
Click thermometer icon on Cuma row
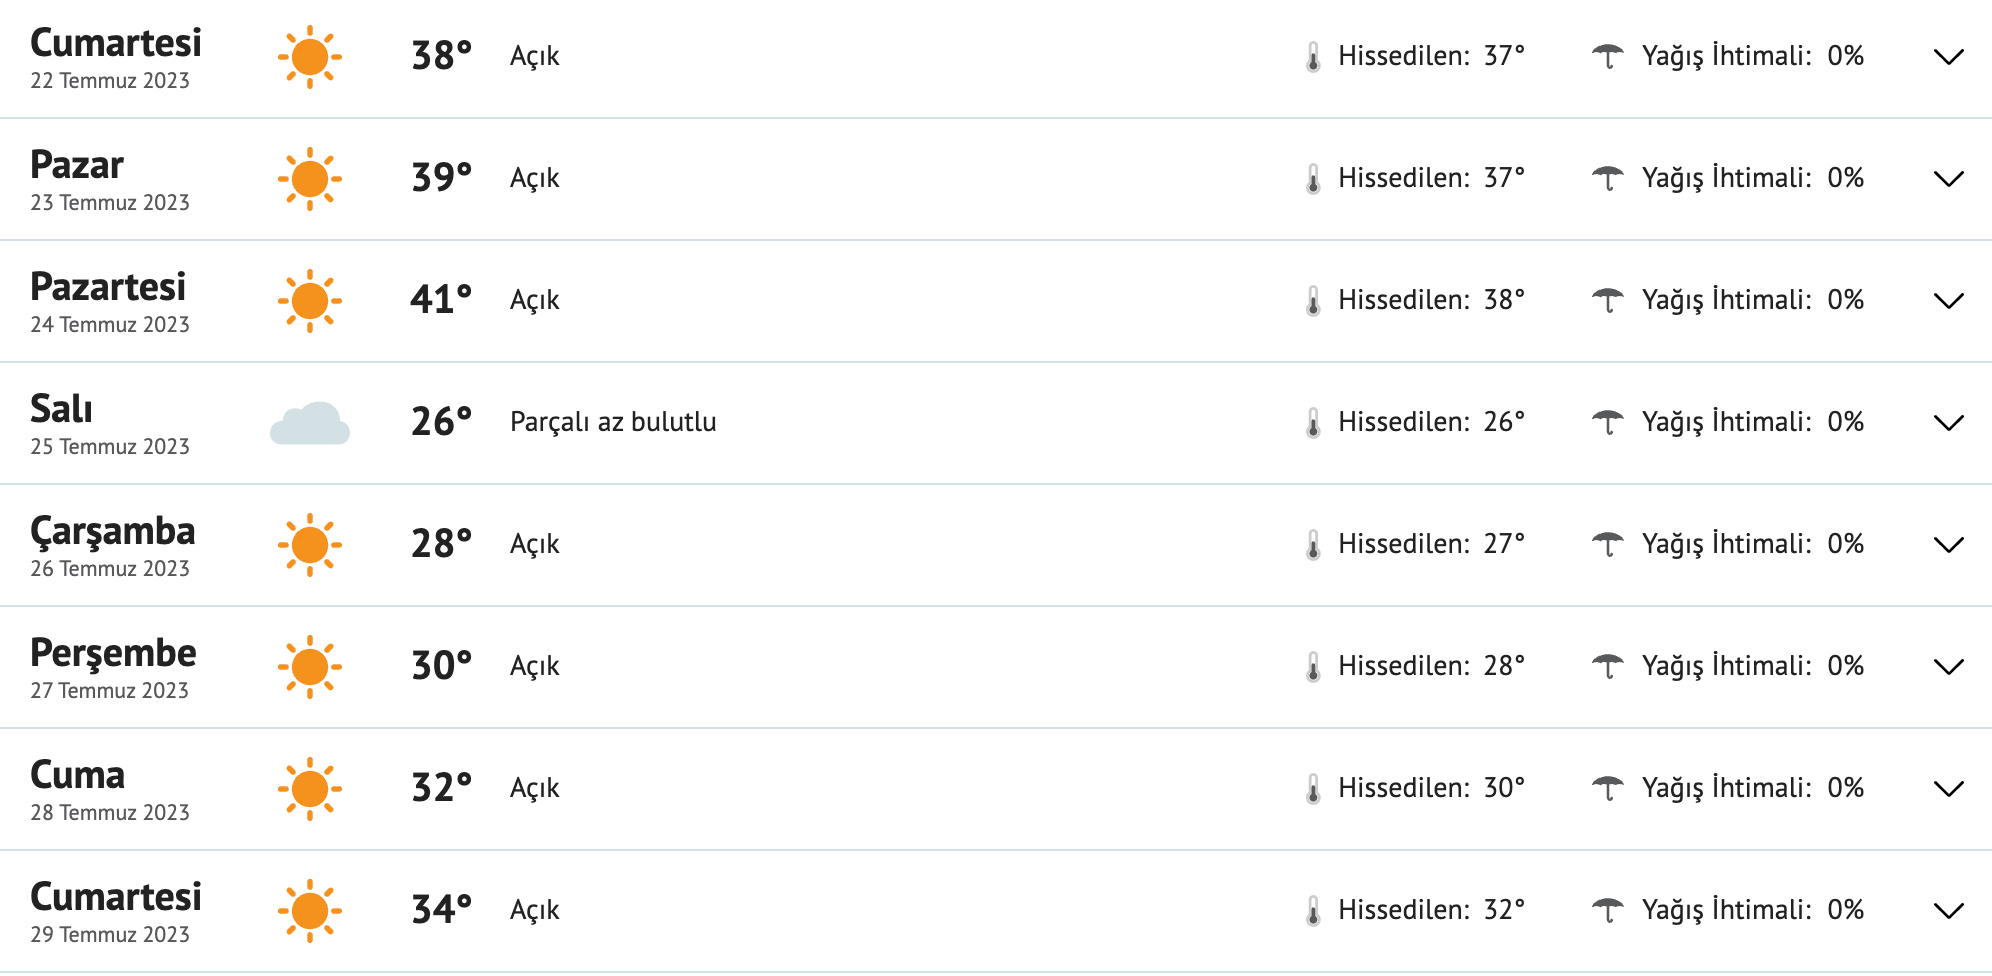[1313, 790]
